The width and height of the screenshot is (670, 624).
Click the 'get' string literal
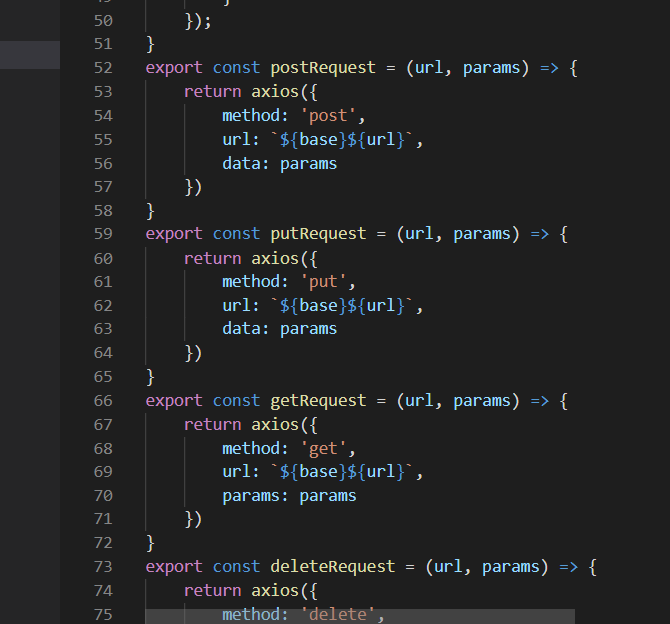[323, 449]
